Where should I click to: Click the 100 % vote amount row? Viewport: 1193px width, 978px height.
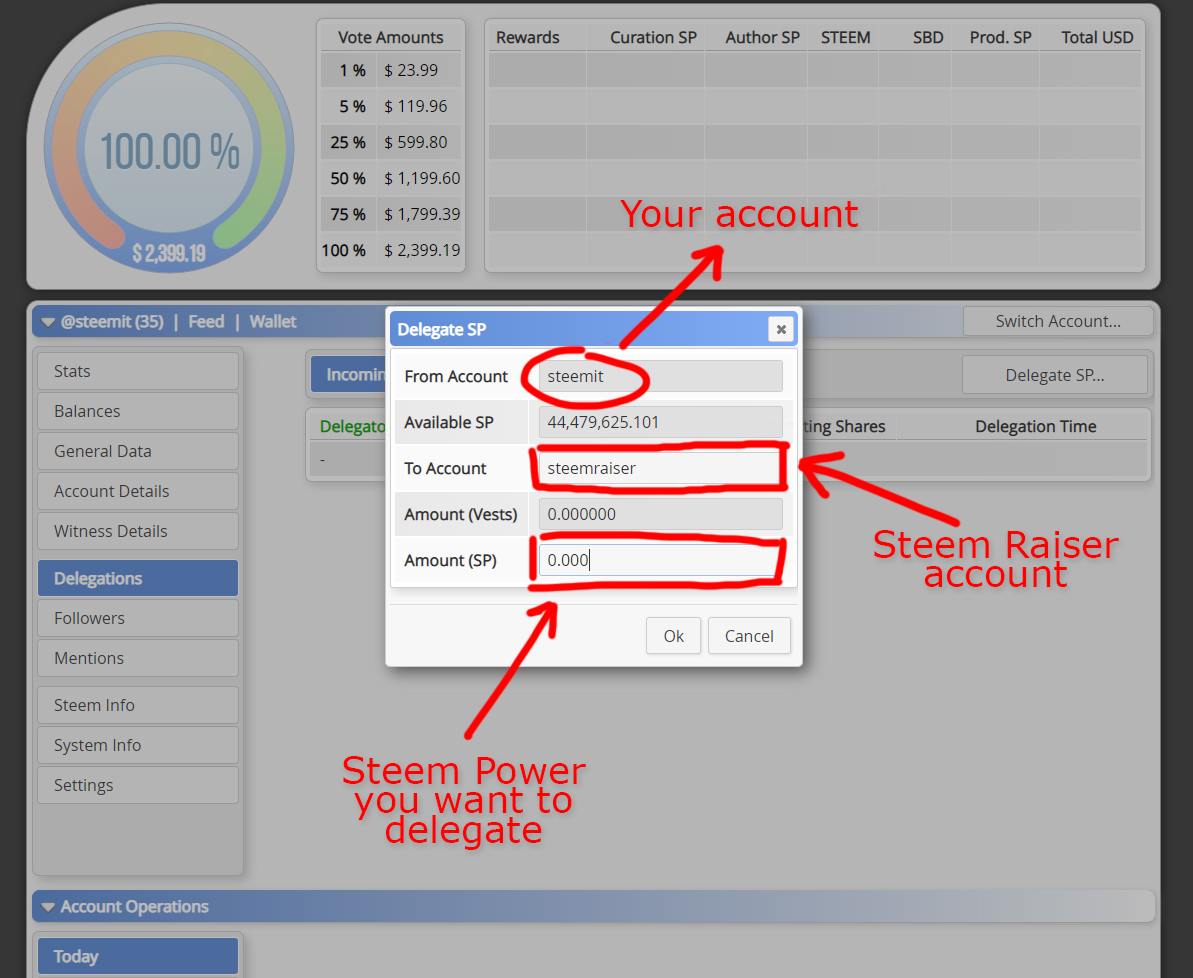pyautogui.click(x=391, y=250)
